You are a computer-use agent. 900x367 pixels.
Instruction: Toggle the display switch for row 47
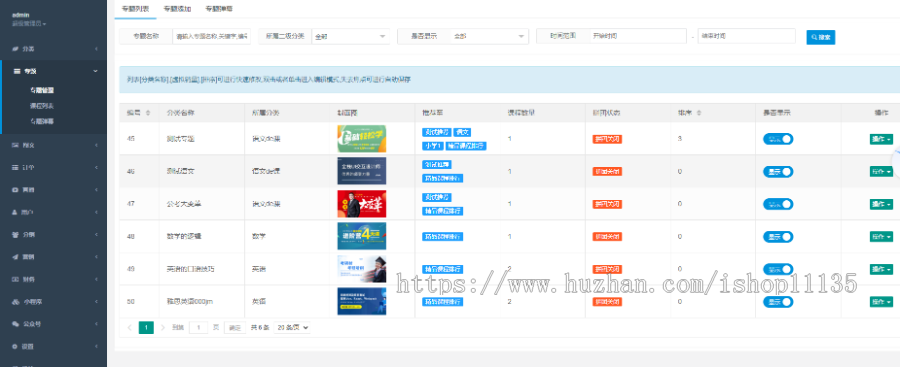[x=778, y=204]
